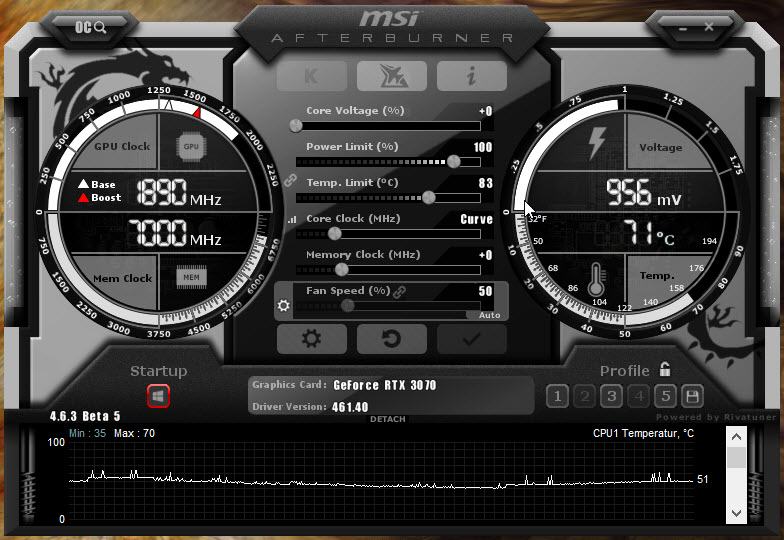Click the thermometer temperature icon
This screenshot has height=540, width=784.
click(x=596, y=280)
